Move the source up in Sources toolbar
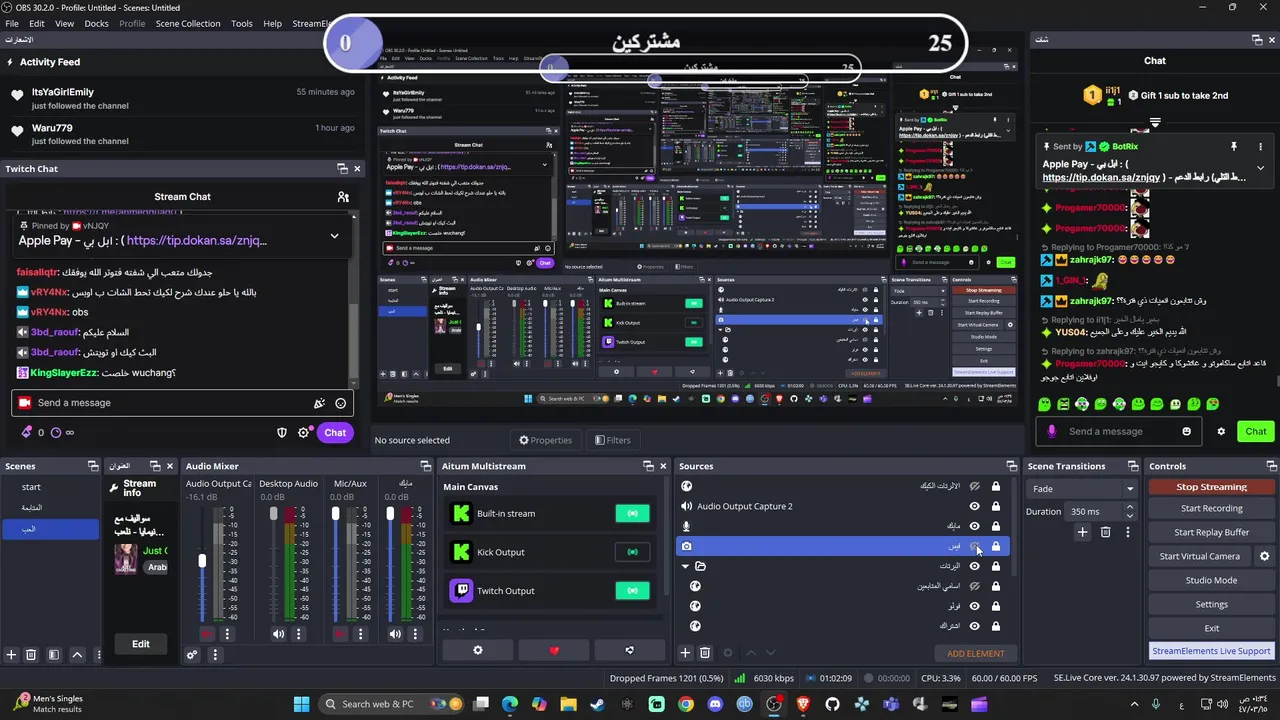The image size is (1280, 720). (x=751, y=653)
